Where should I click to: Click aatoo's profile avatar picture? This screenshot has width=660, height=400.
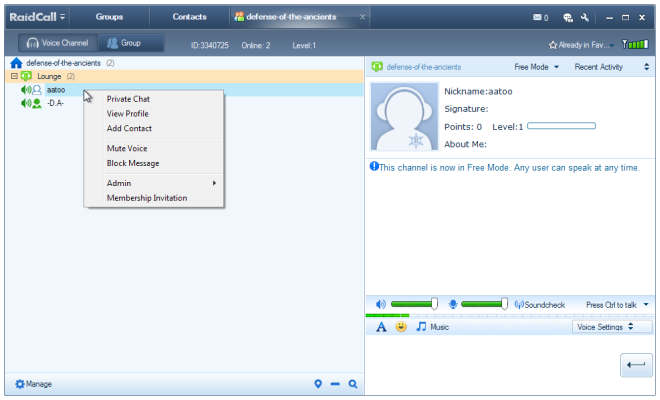point(404,116)
